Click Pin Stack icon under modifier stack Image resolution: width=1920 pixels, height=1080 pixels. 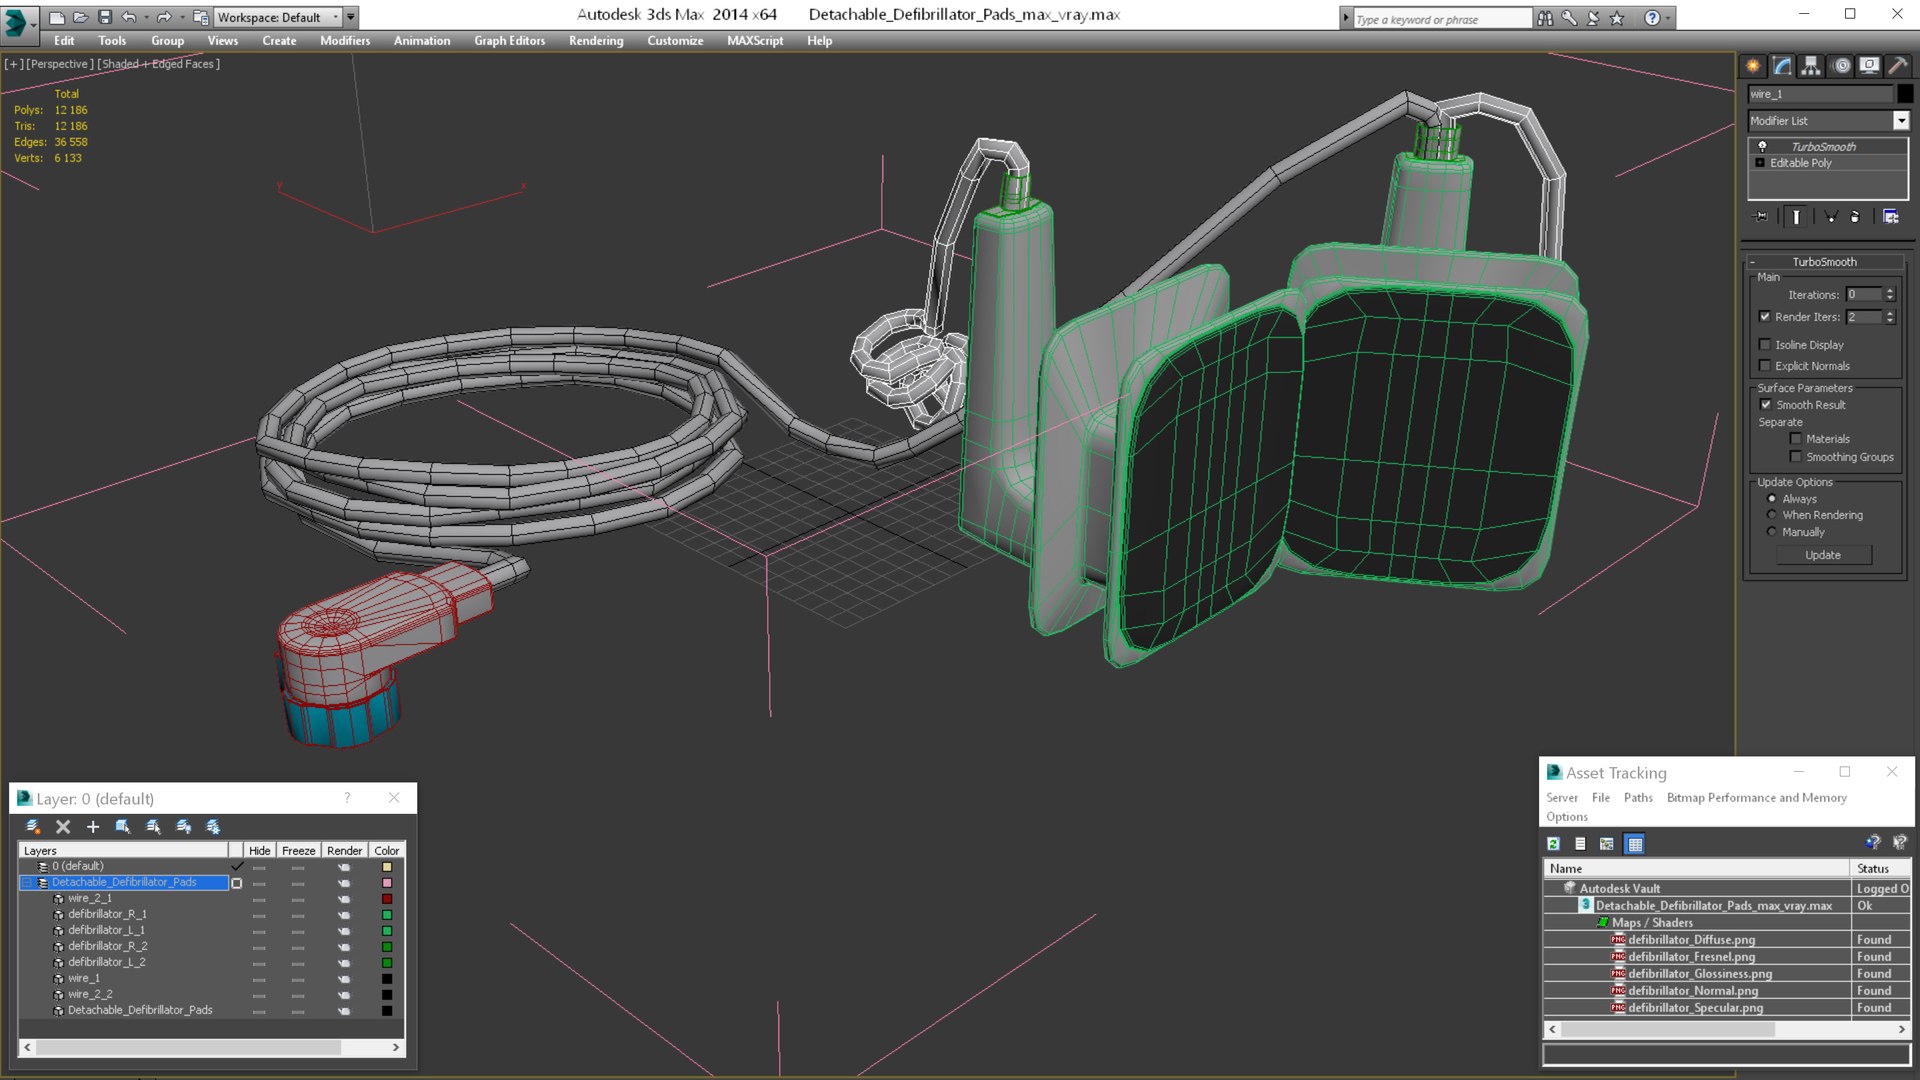click(1761, 216)
